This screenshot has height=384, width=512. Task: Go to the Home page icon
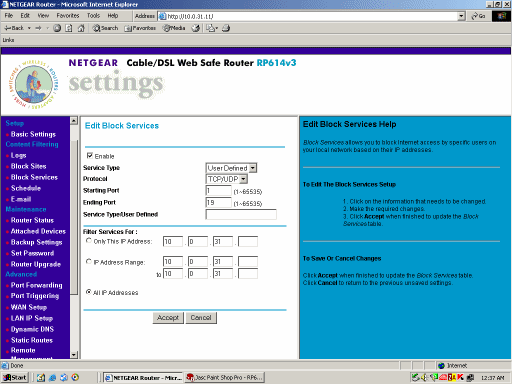[81, 28]
